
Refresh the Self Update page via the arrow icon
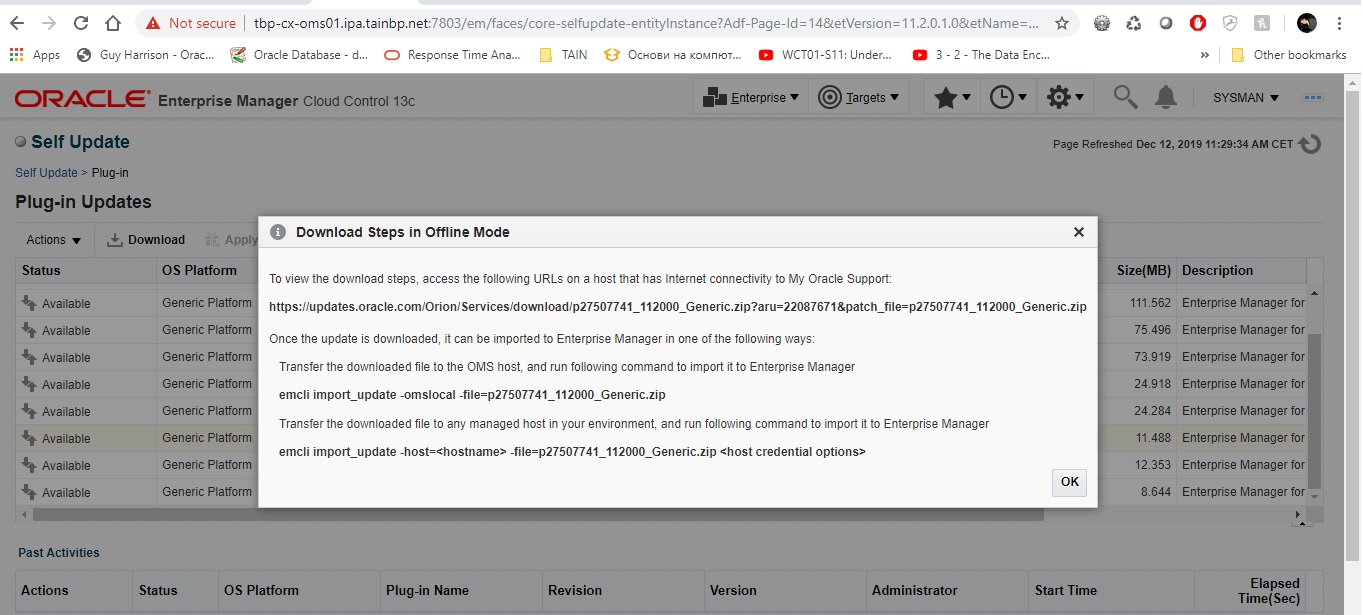click(1310, 144)
